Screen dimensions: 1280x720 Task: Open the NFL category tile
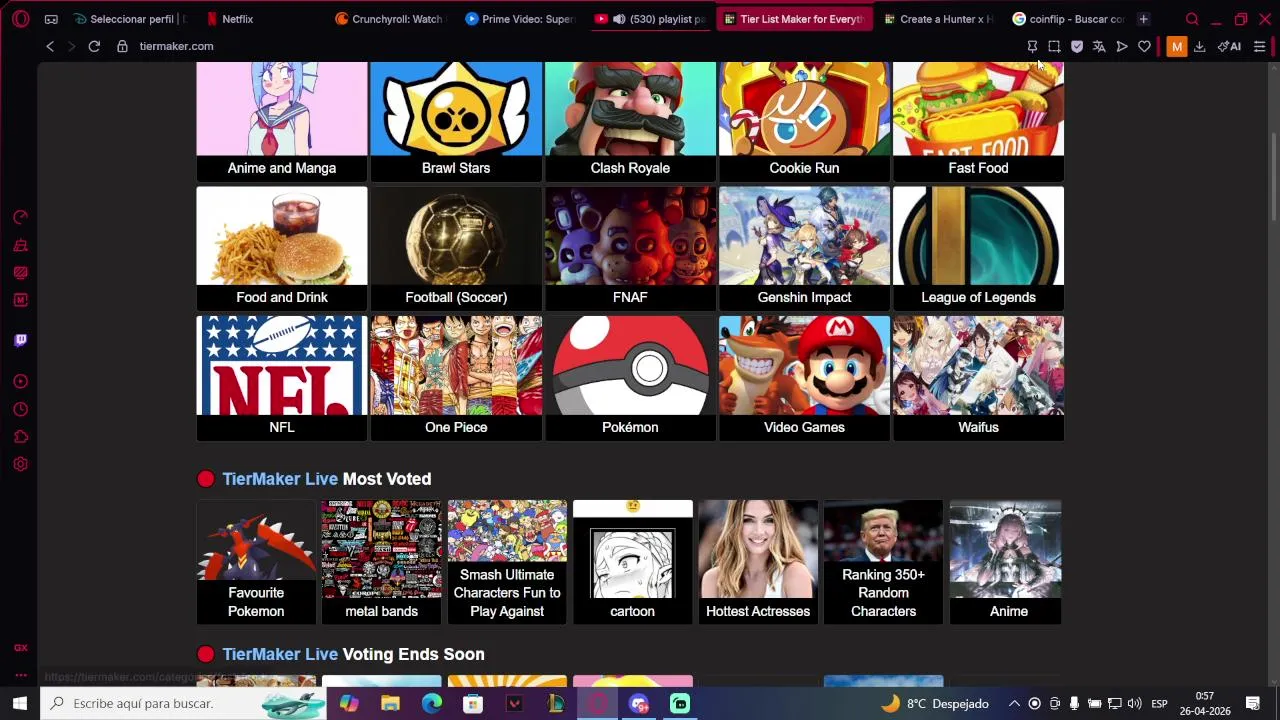click(282, 378)
